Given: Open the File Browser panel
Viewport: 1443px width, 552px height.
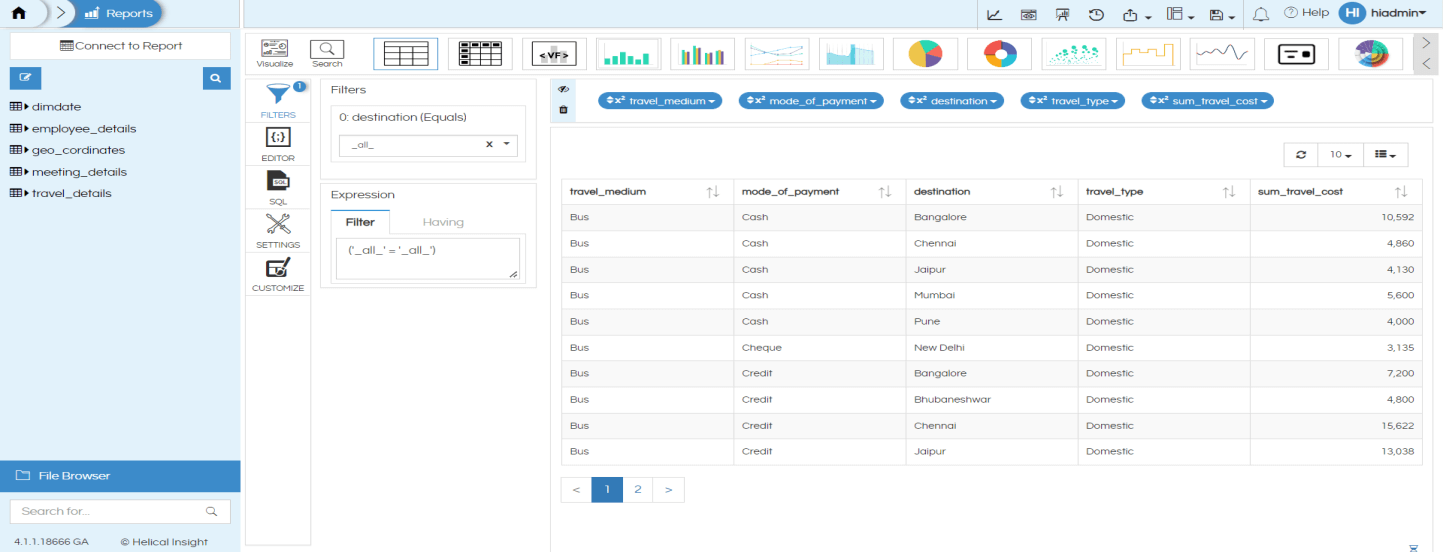Looking at the screenshot, I should [120, 476].
